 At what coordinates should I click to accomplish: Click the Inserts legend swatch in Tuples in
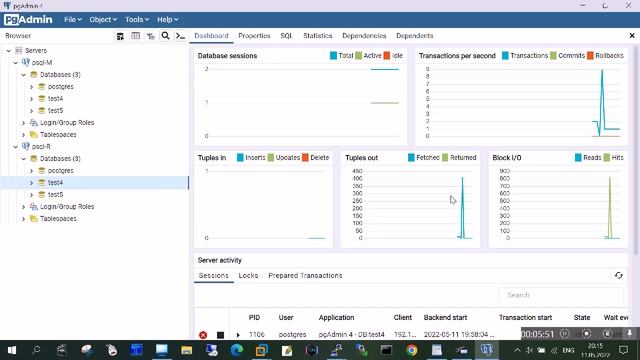240,158
